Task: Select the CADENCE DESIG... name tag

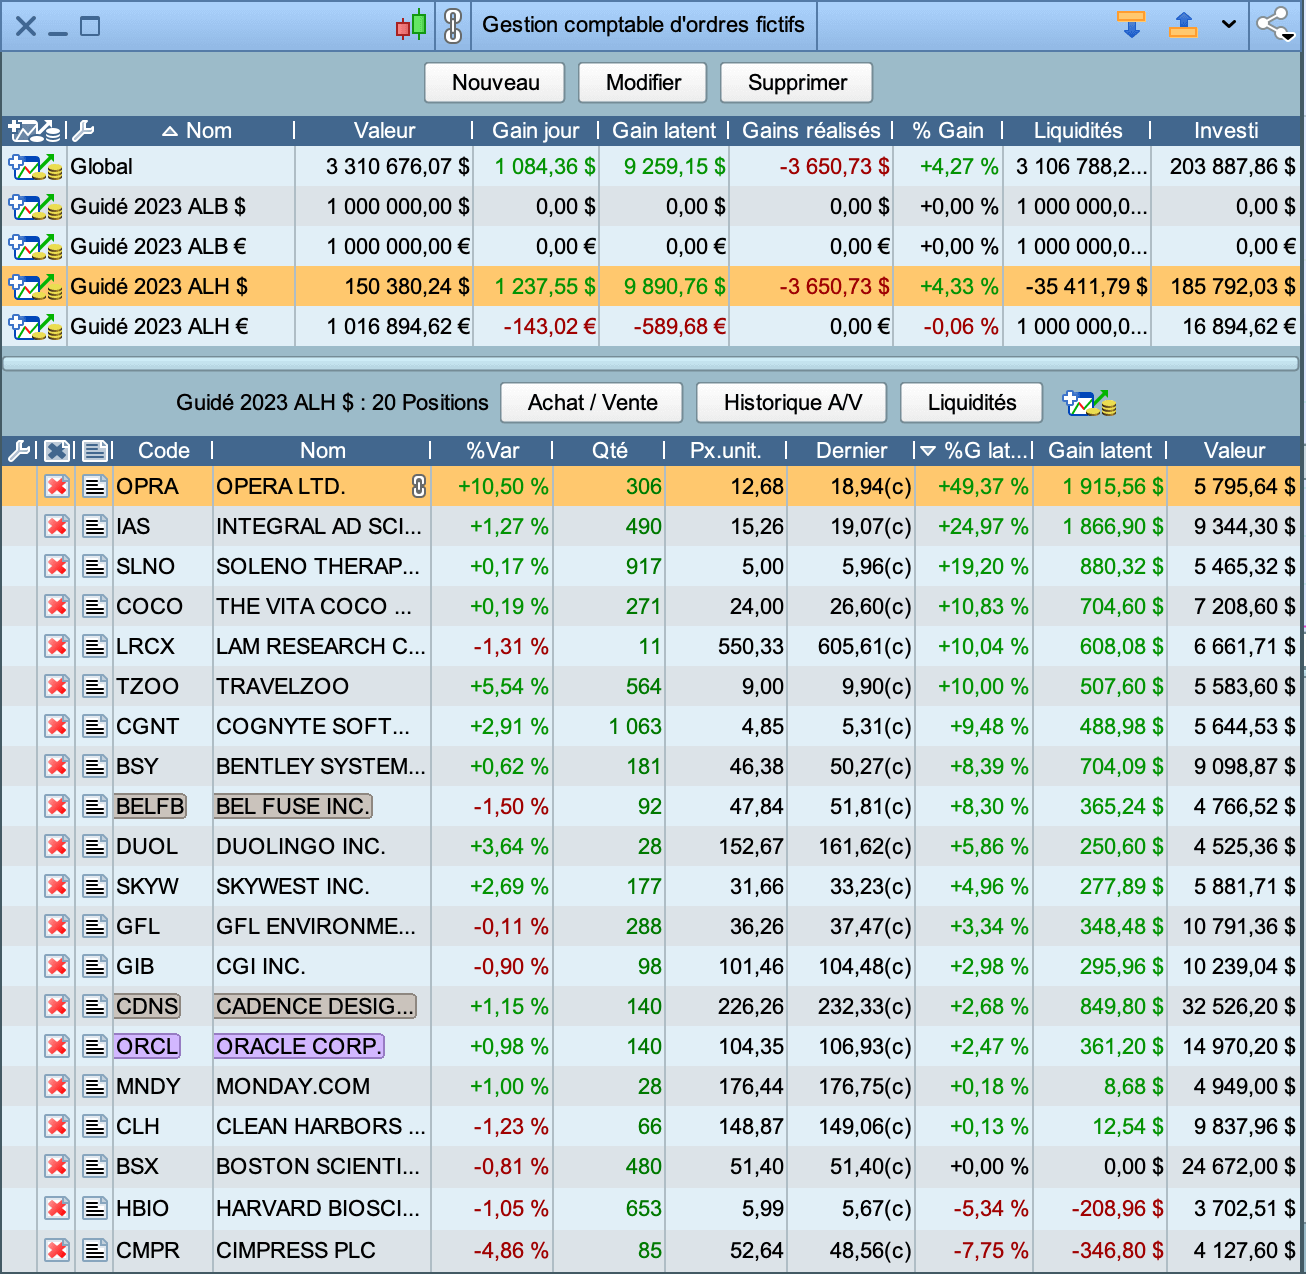Action: point(315,1007)
